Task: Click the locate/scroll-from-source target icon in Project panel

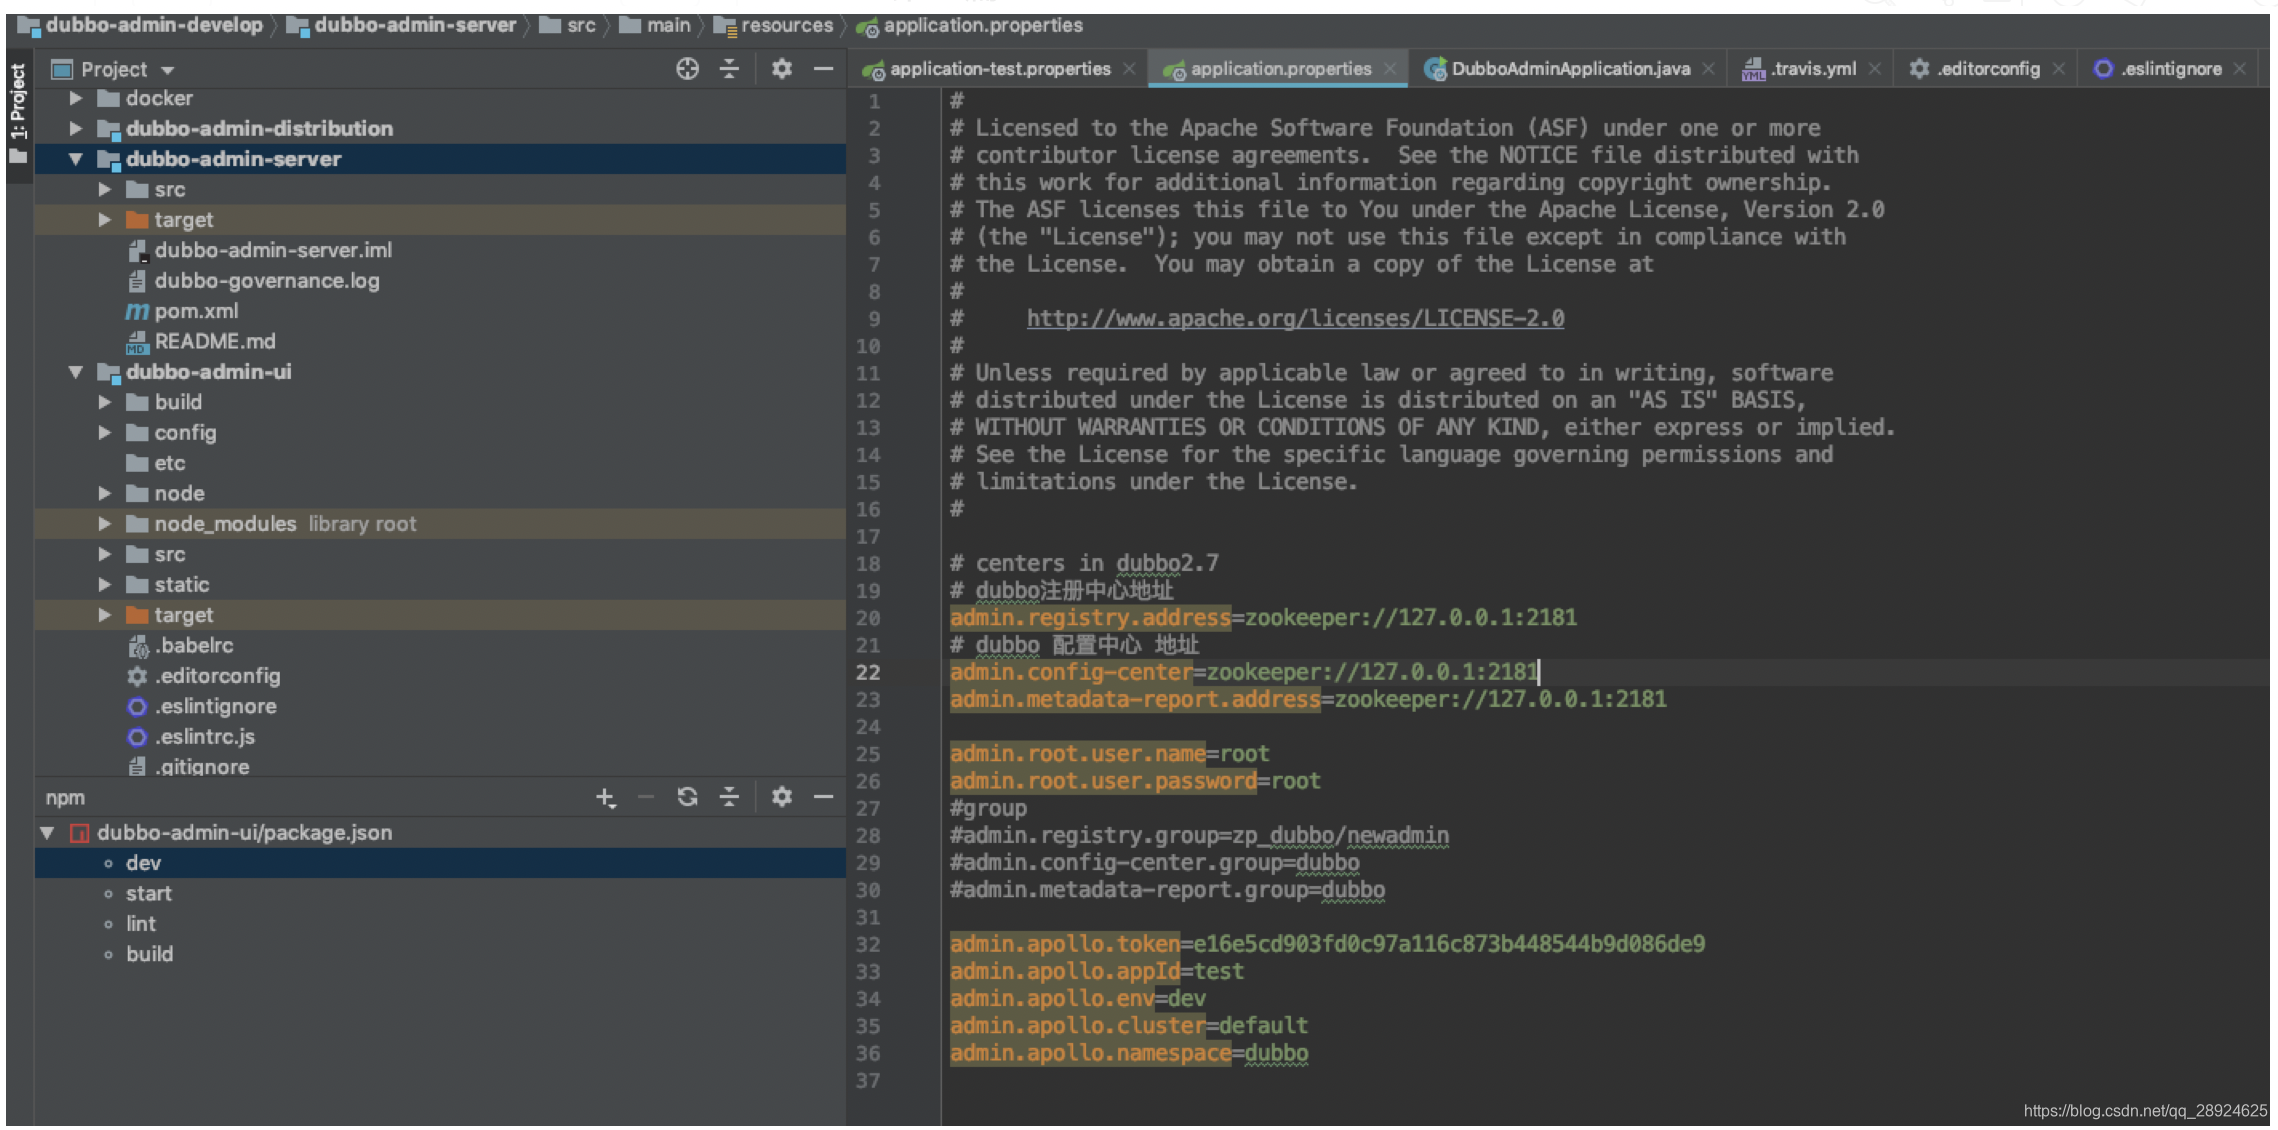Action: [x=687, y=69]
